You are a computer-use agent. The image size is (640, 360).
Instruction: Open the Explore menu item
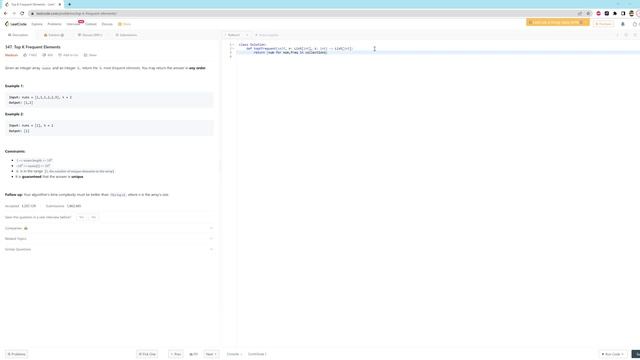click(37, 24)
